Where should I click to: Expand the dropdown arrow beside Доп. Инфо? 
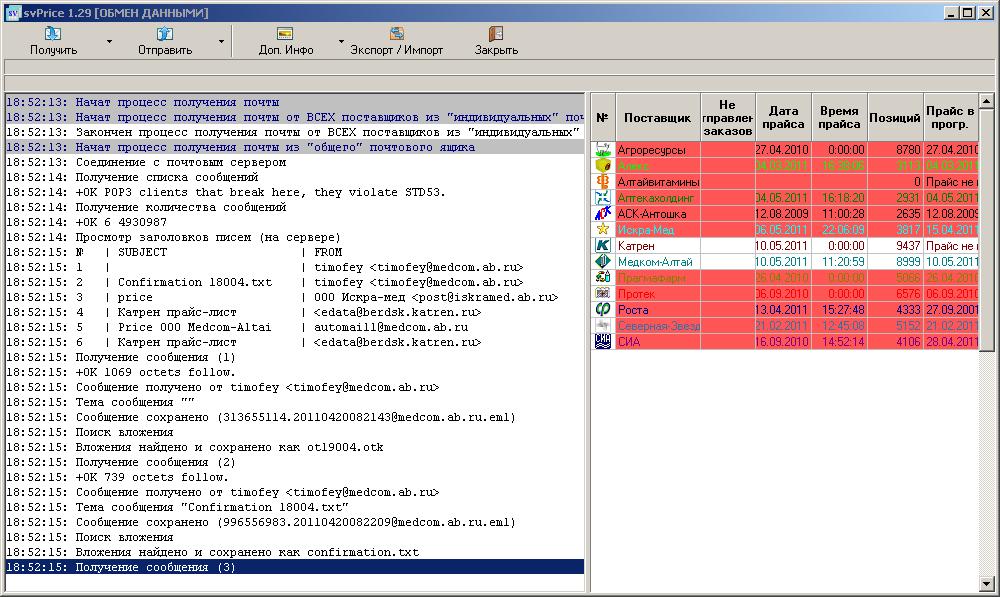click(x=341, y=42)
